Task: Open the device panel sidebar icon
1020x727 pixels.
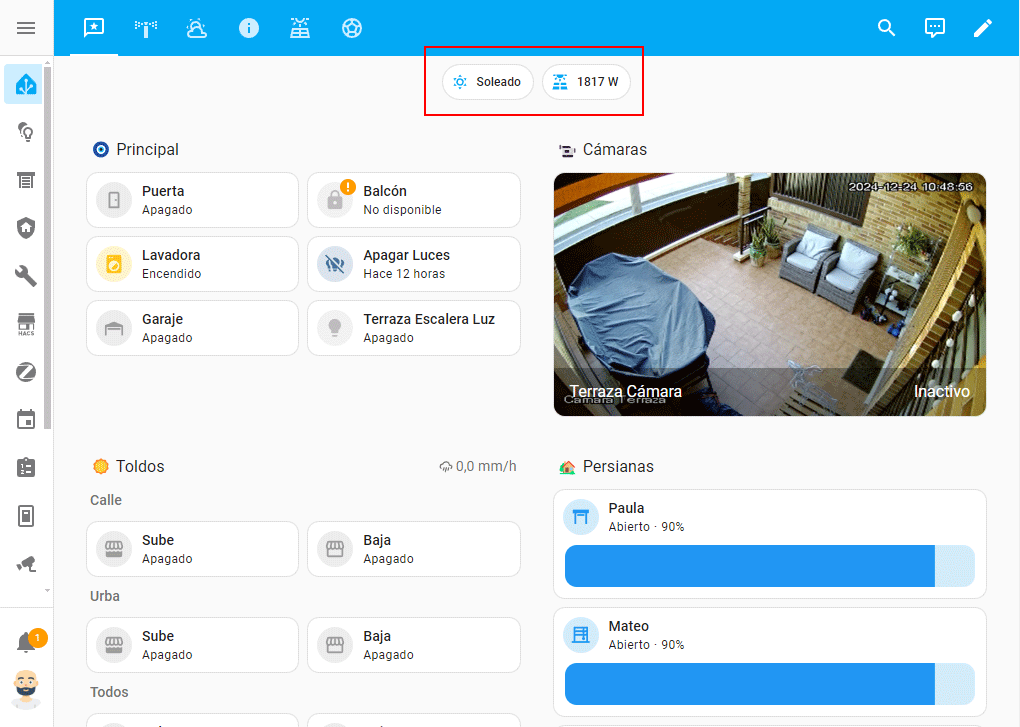Action: coord(26,516)
